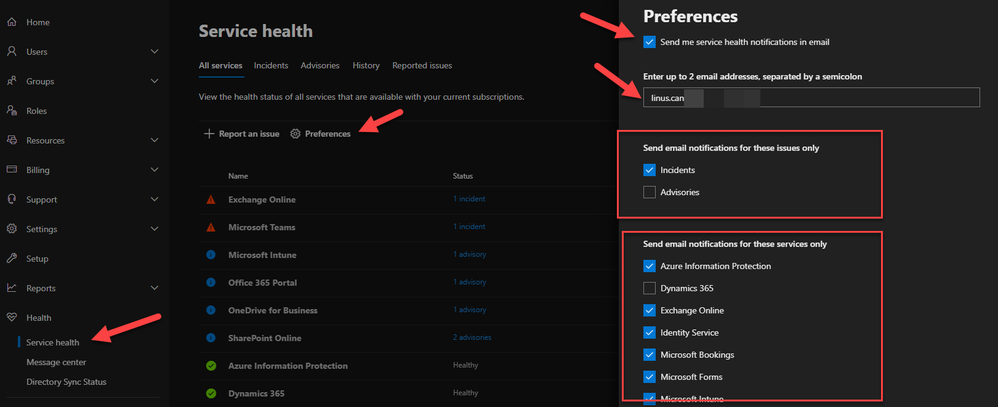
Task: Open the Microsoft Teams 1 incident link
Action: coord(469,227)
